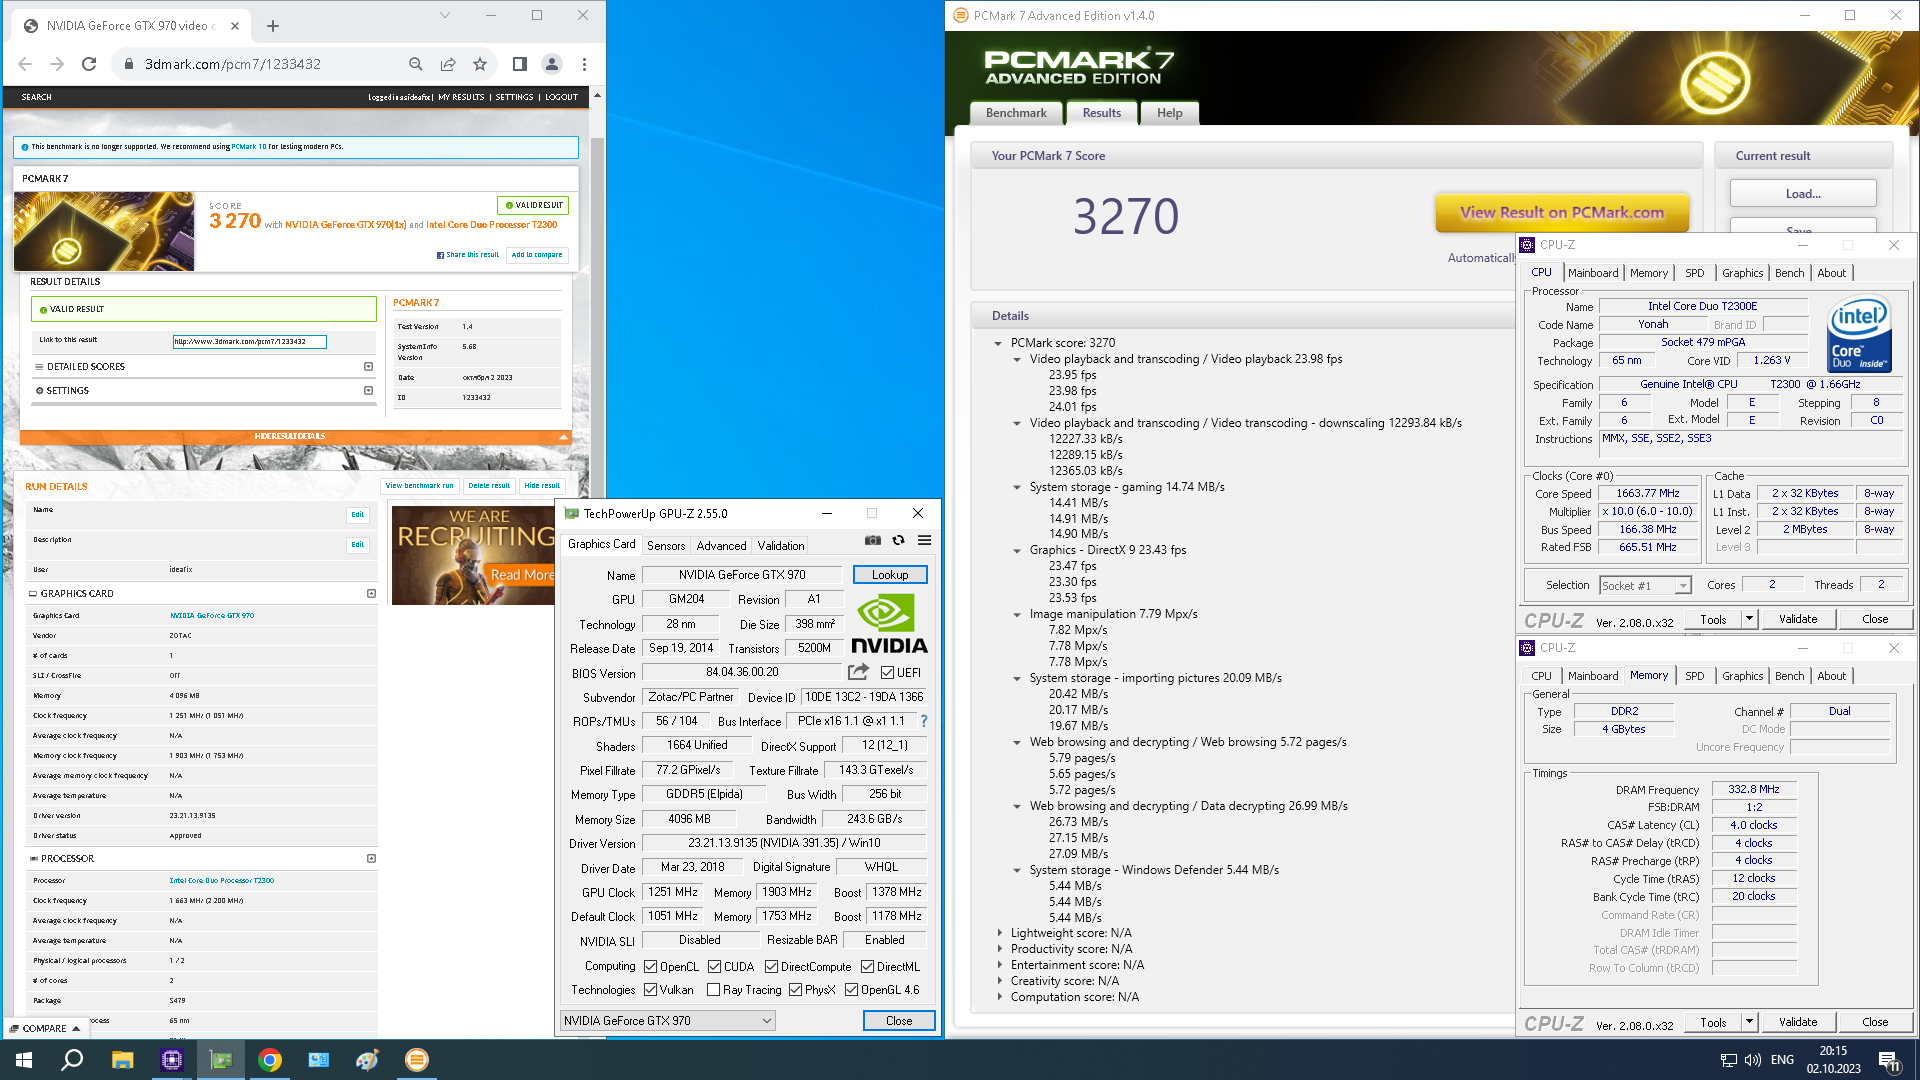Toggle Chrome side panel icon

(519, 64)
